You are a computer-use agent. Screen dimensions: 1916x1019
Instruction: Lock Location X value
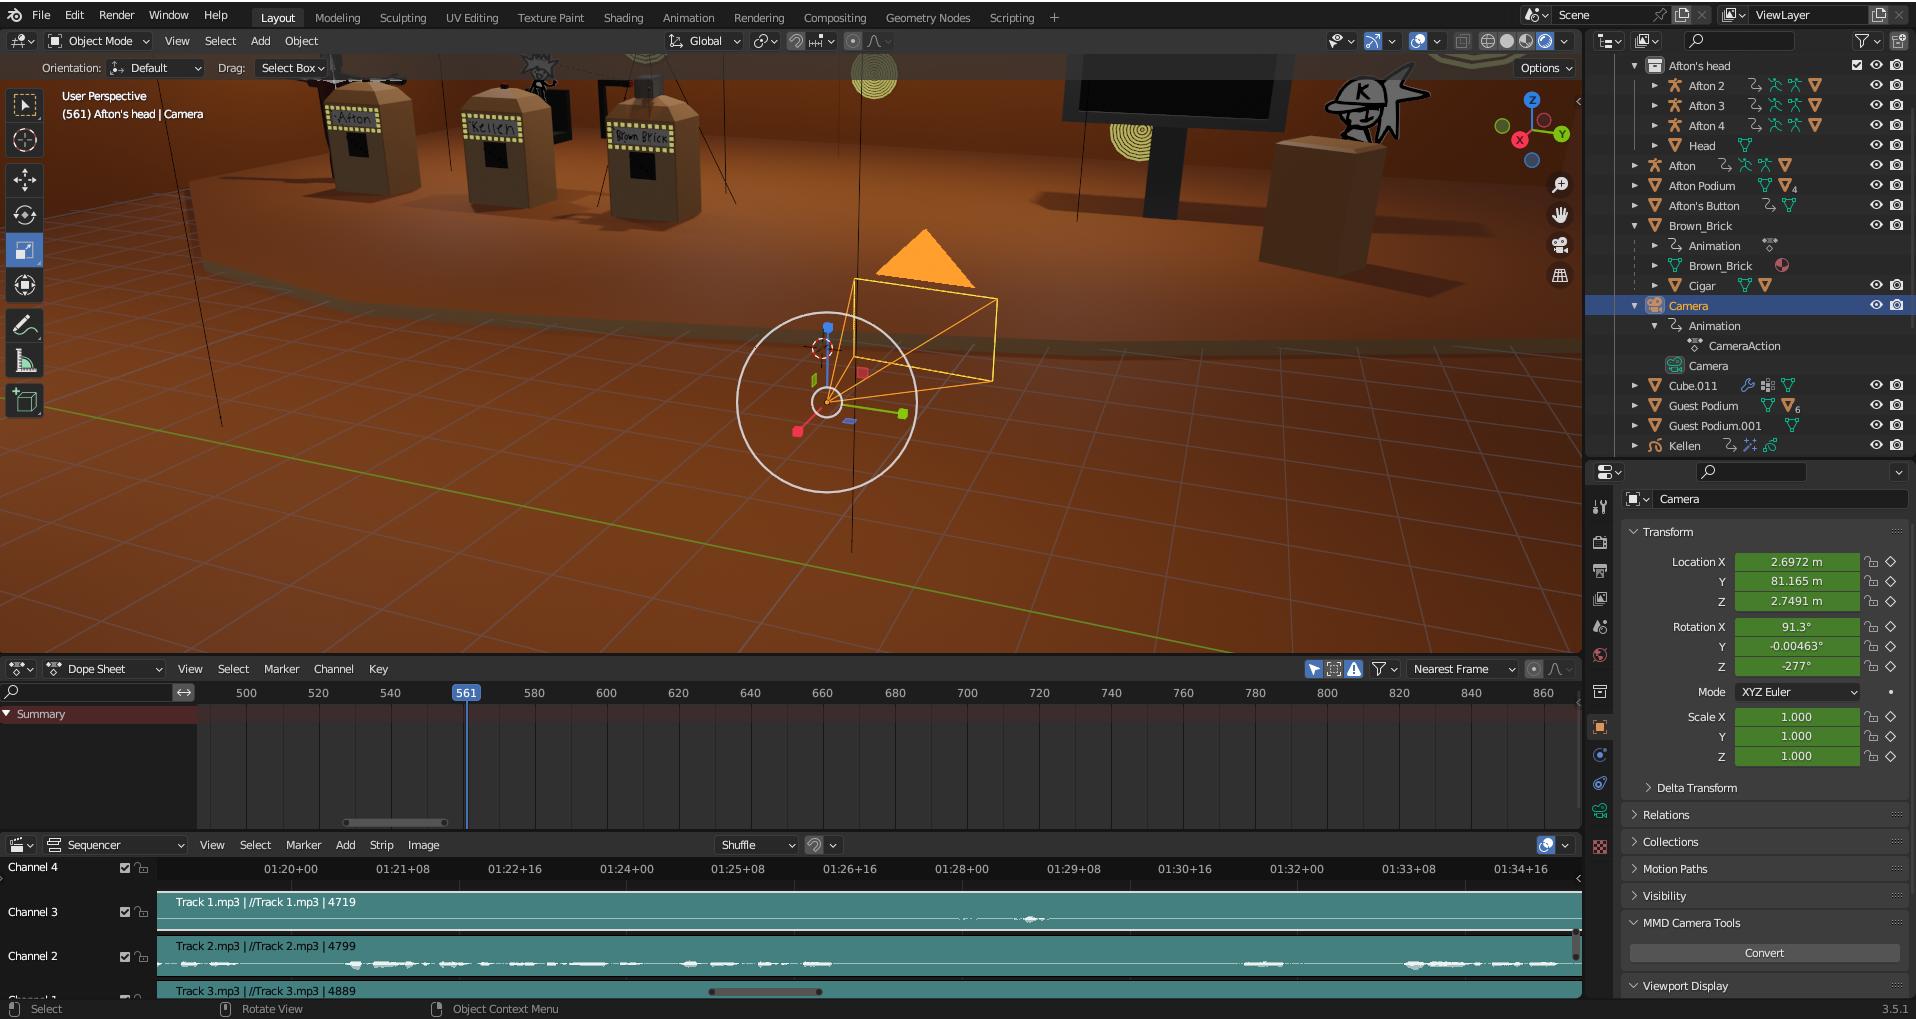1871,562
